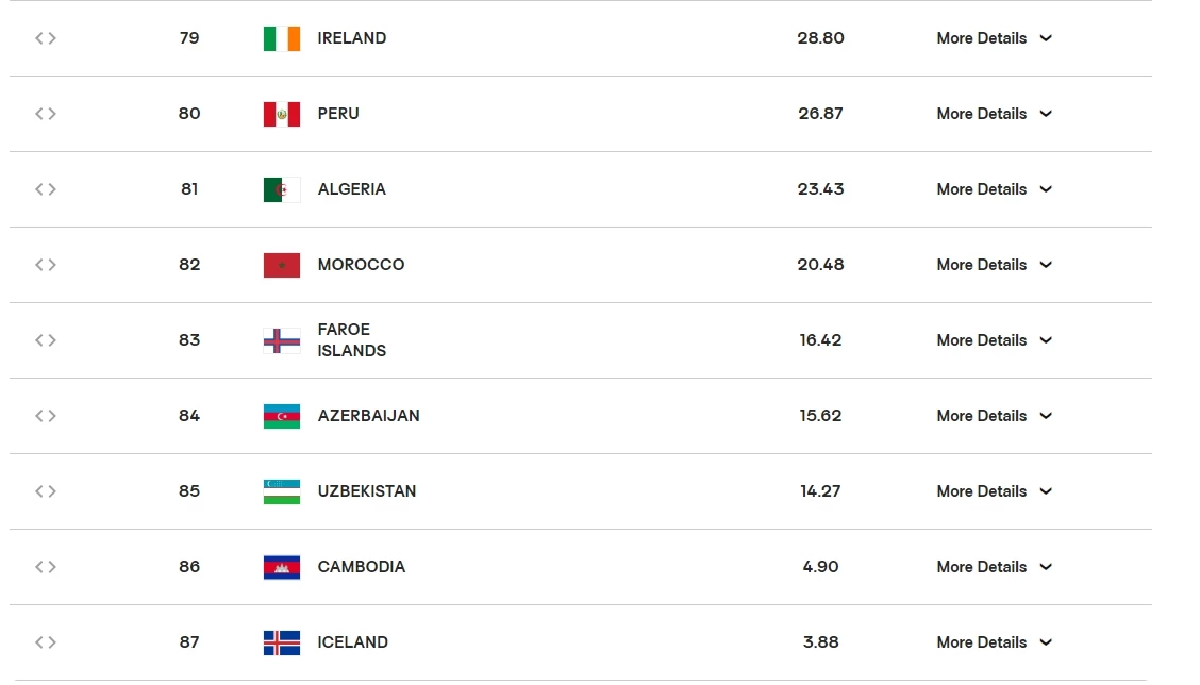Show More Details for Morocco
The image size is (1200, 685).
click(994, 265)
